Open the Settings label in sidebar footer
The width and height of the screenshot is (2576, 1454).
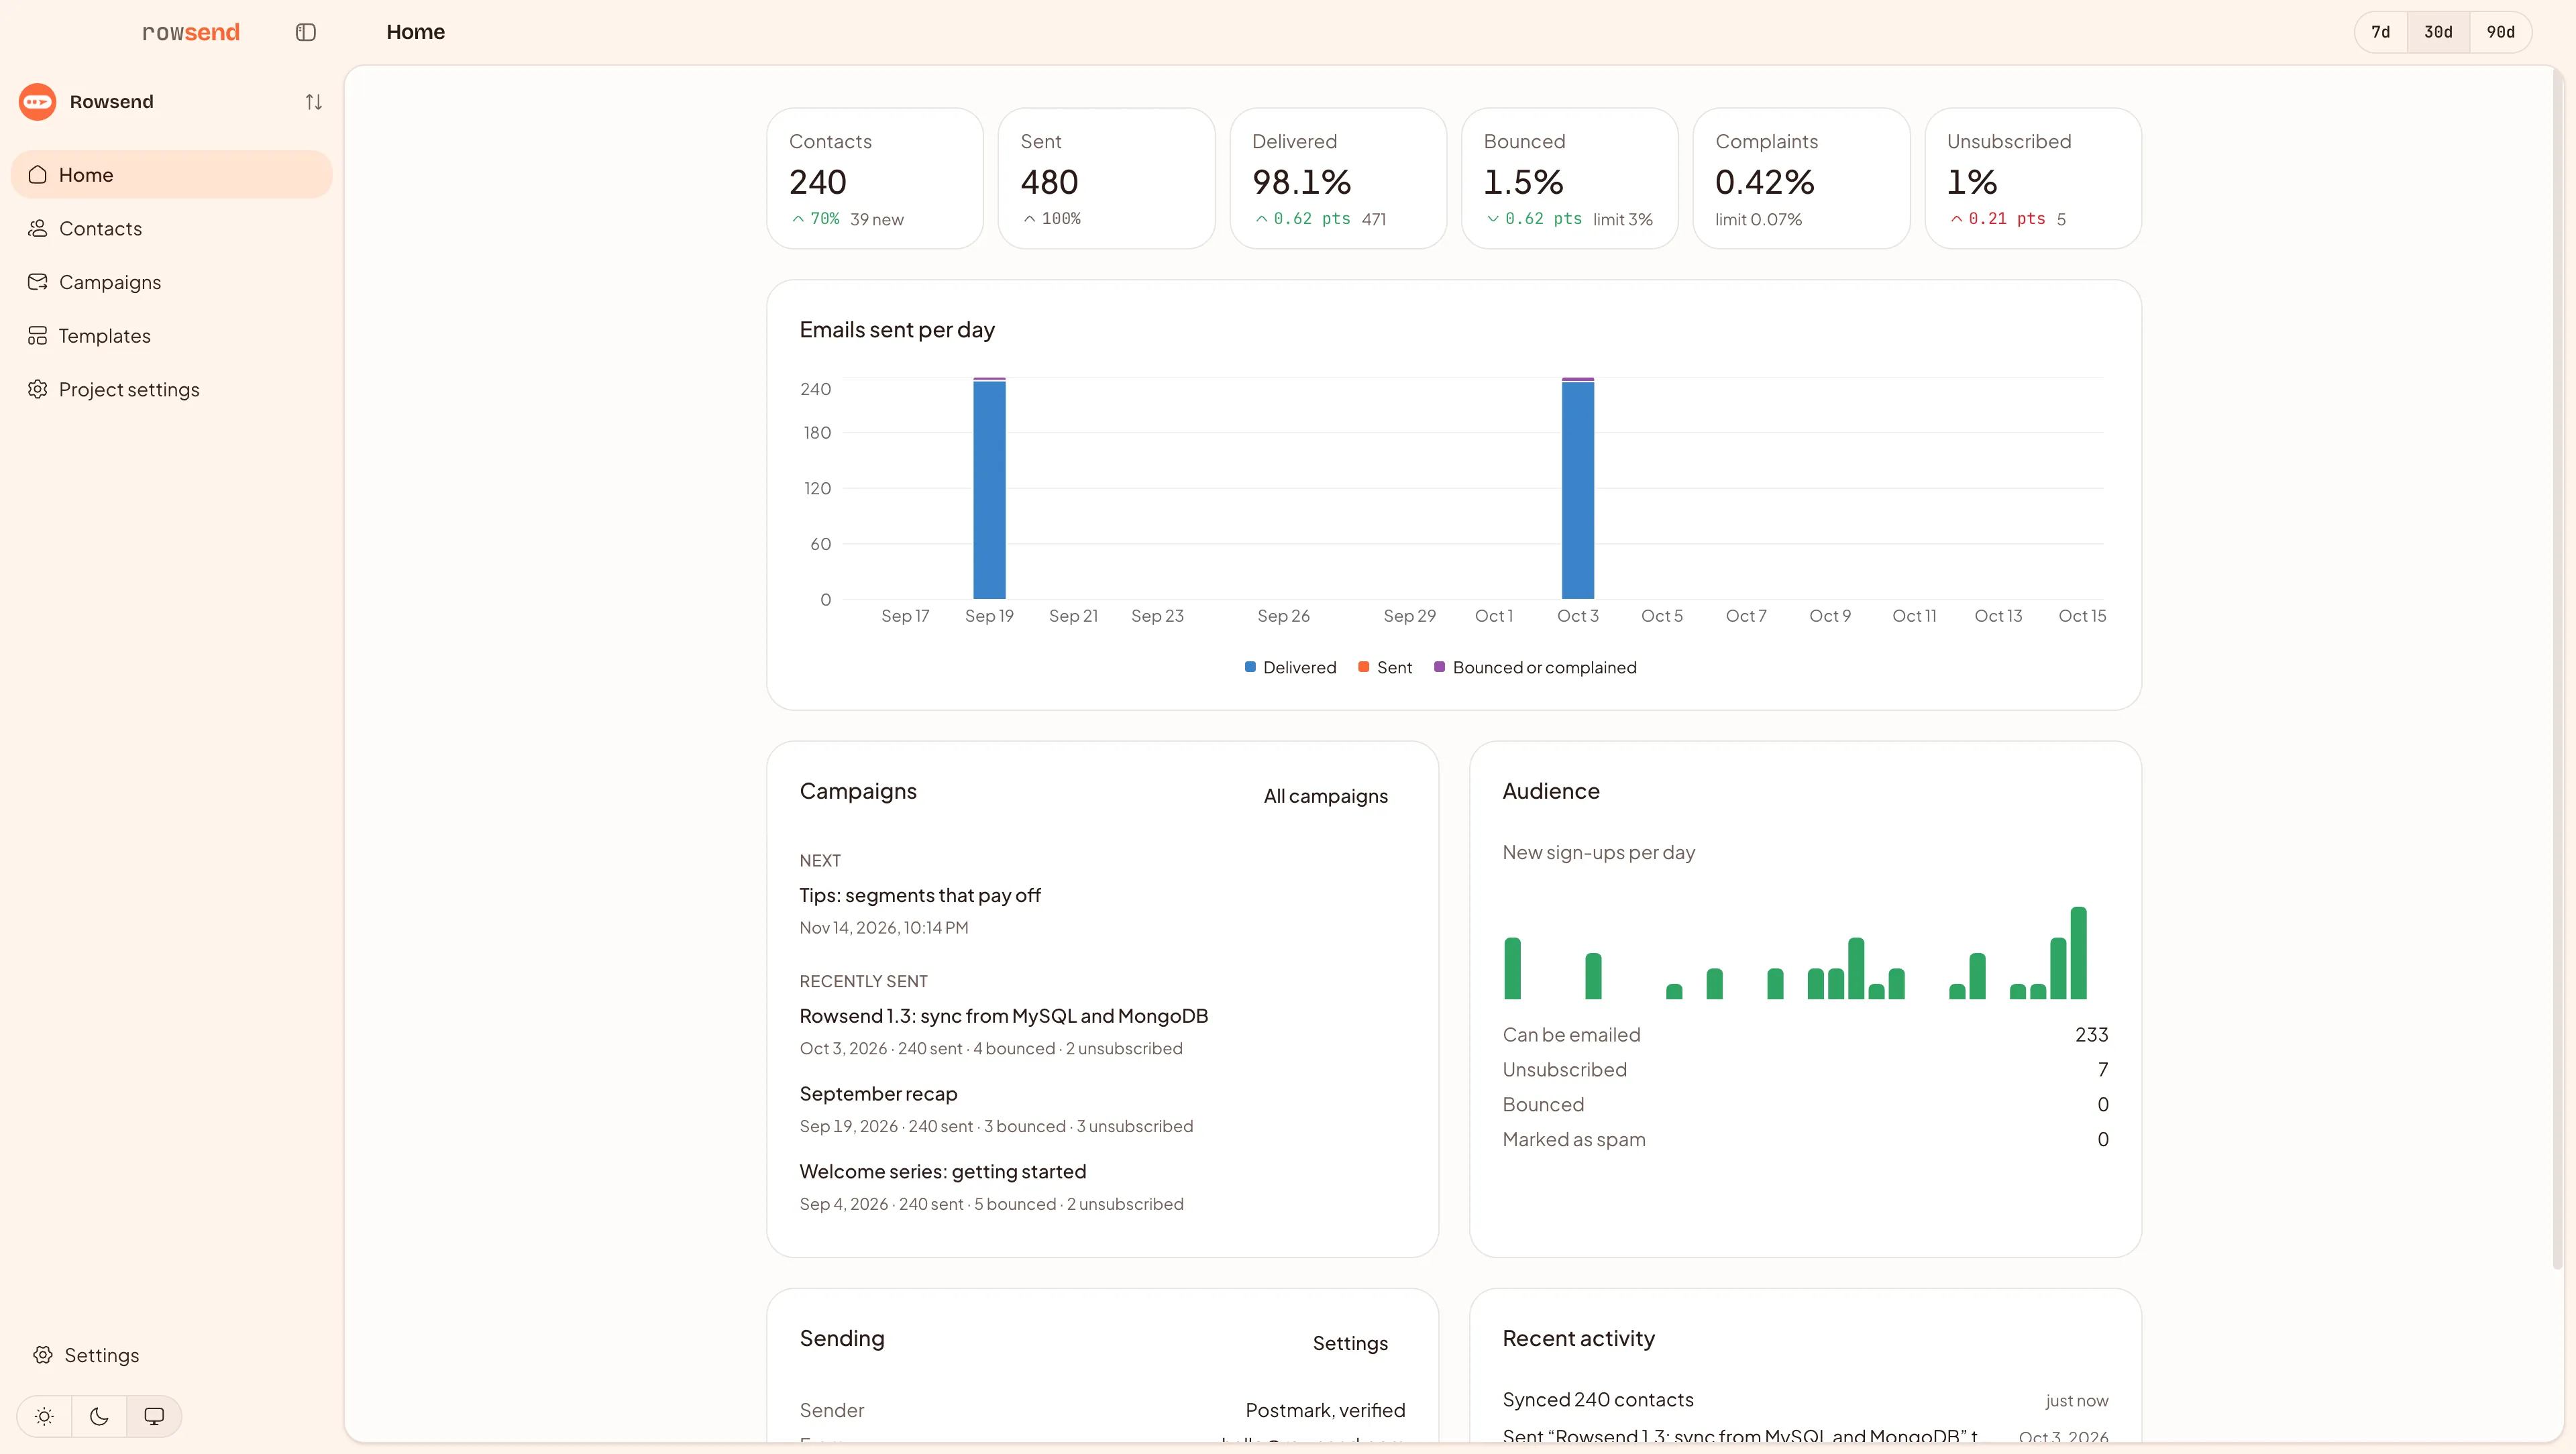coord(102,1356)
